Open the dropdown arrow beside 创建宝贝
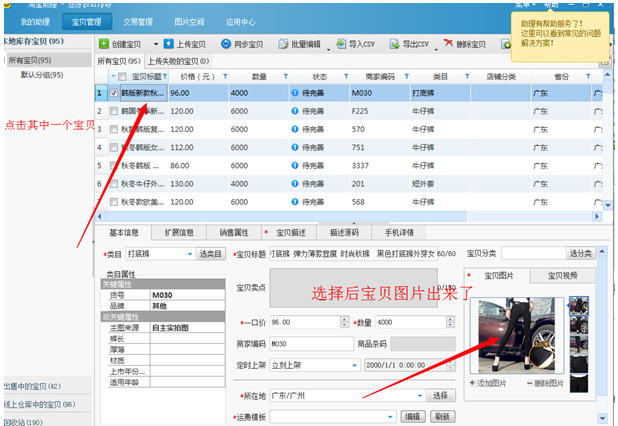Image resolution: width=618 pixels, height=426 pixels. tap(156, 44)
